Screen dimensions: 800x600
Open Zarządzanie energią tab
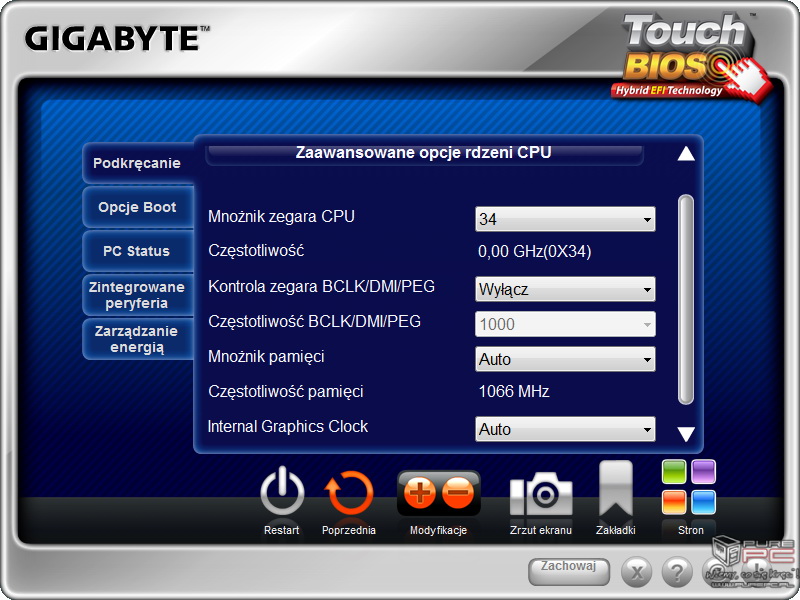tap(137, 339)
